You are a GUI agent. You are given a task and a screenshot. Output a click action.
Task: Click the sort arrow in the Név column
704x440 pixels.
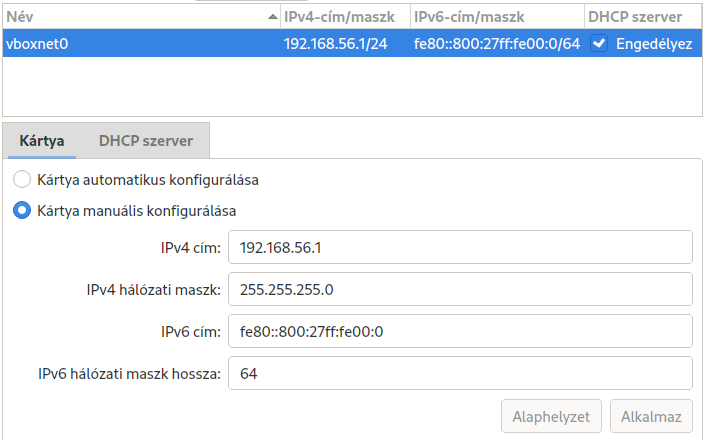pyautogui.click(x=273, y=17)
